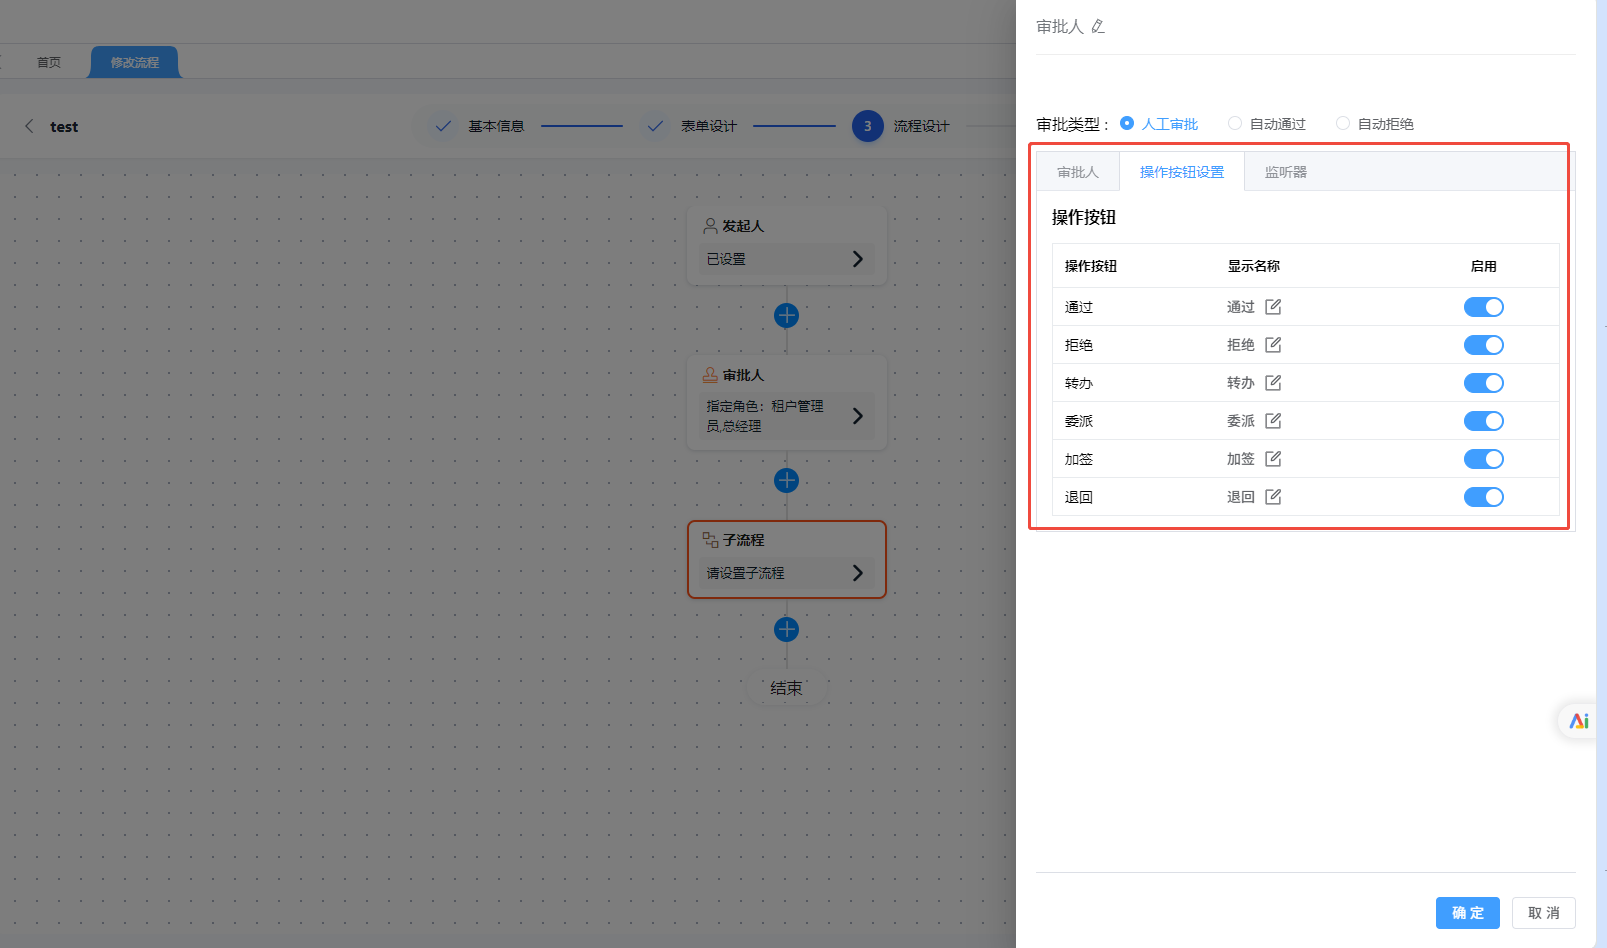Viewport: 1607px width, 948px height.
Task: Click 操作按钮 column header
Action: click(1091, 266)
